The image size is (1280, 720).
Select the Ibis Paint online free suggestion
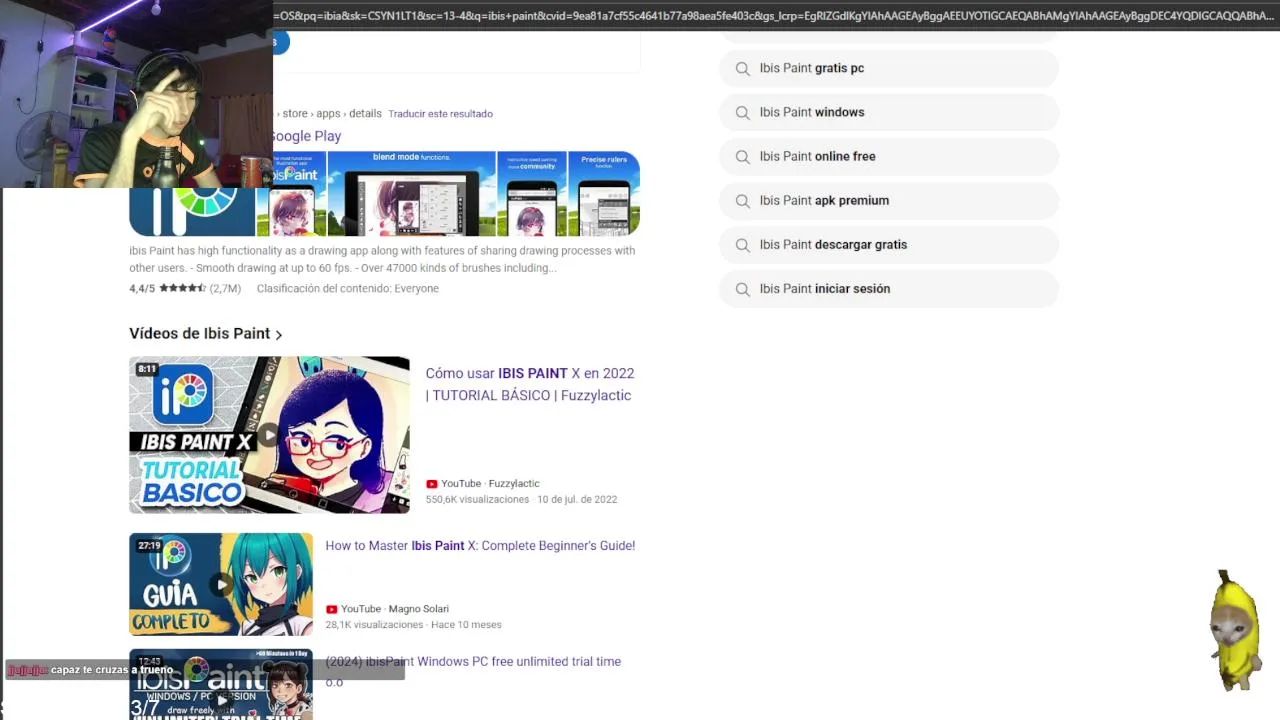tap(888, 157)
